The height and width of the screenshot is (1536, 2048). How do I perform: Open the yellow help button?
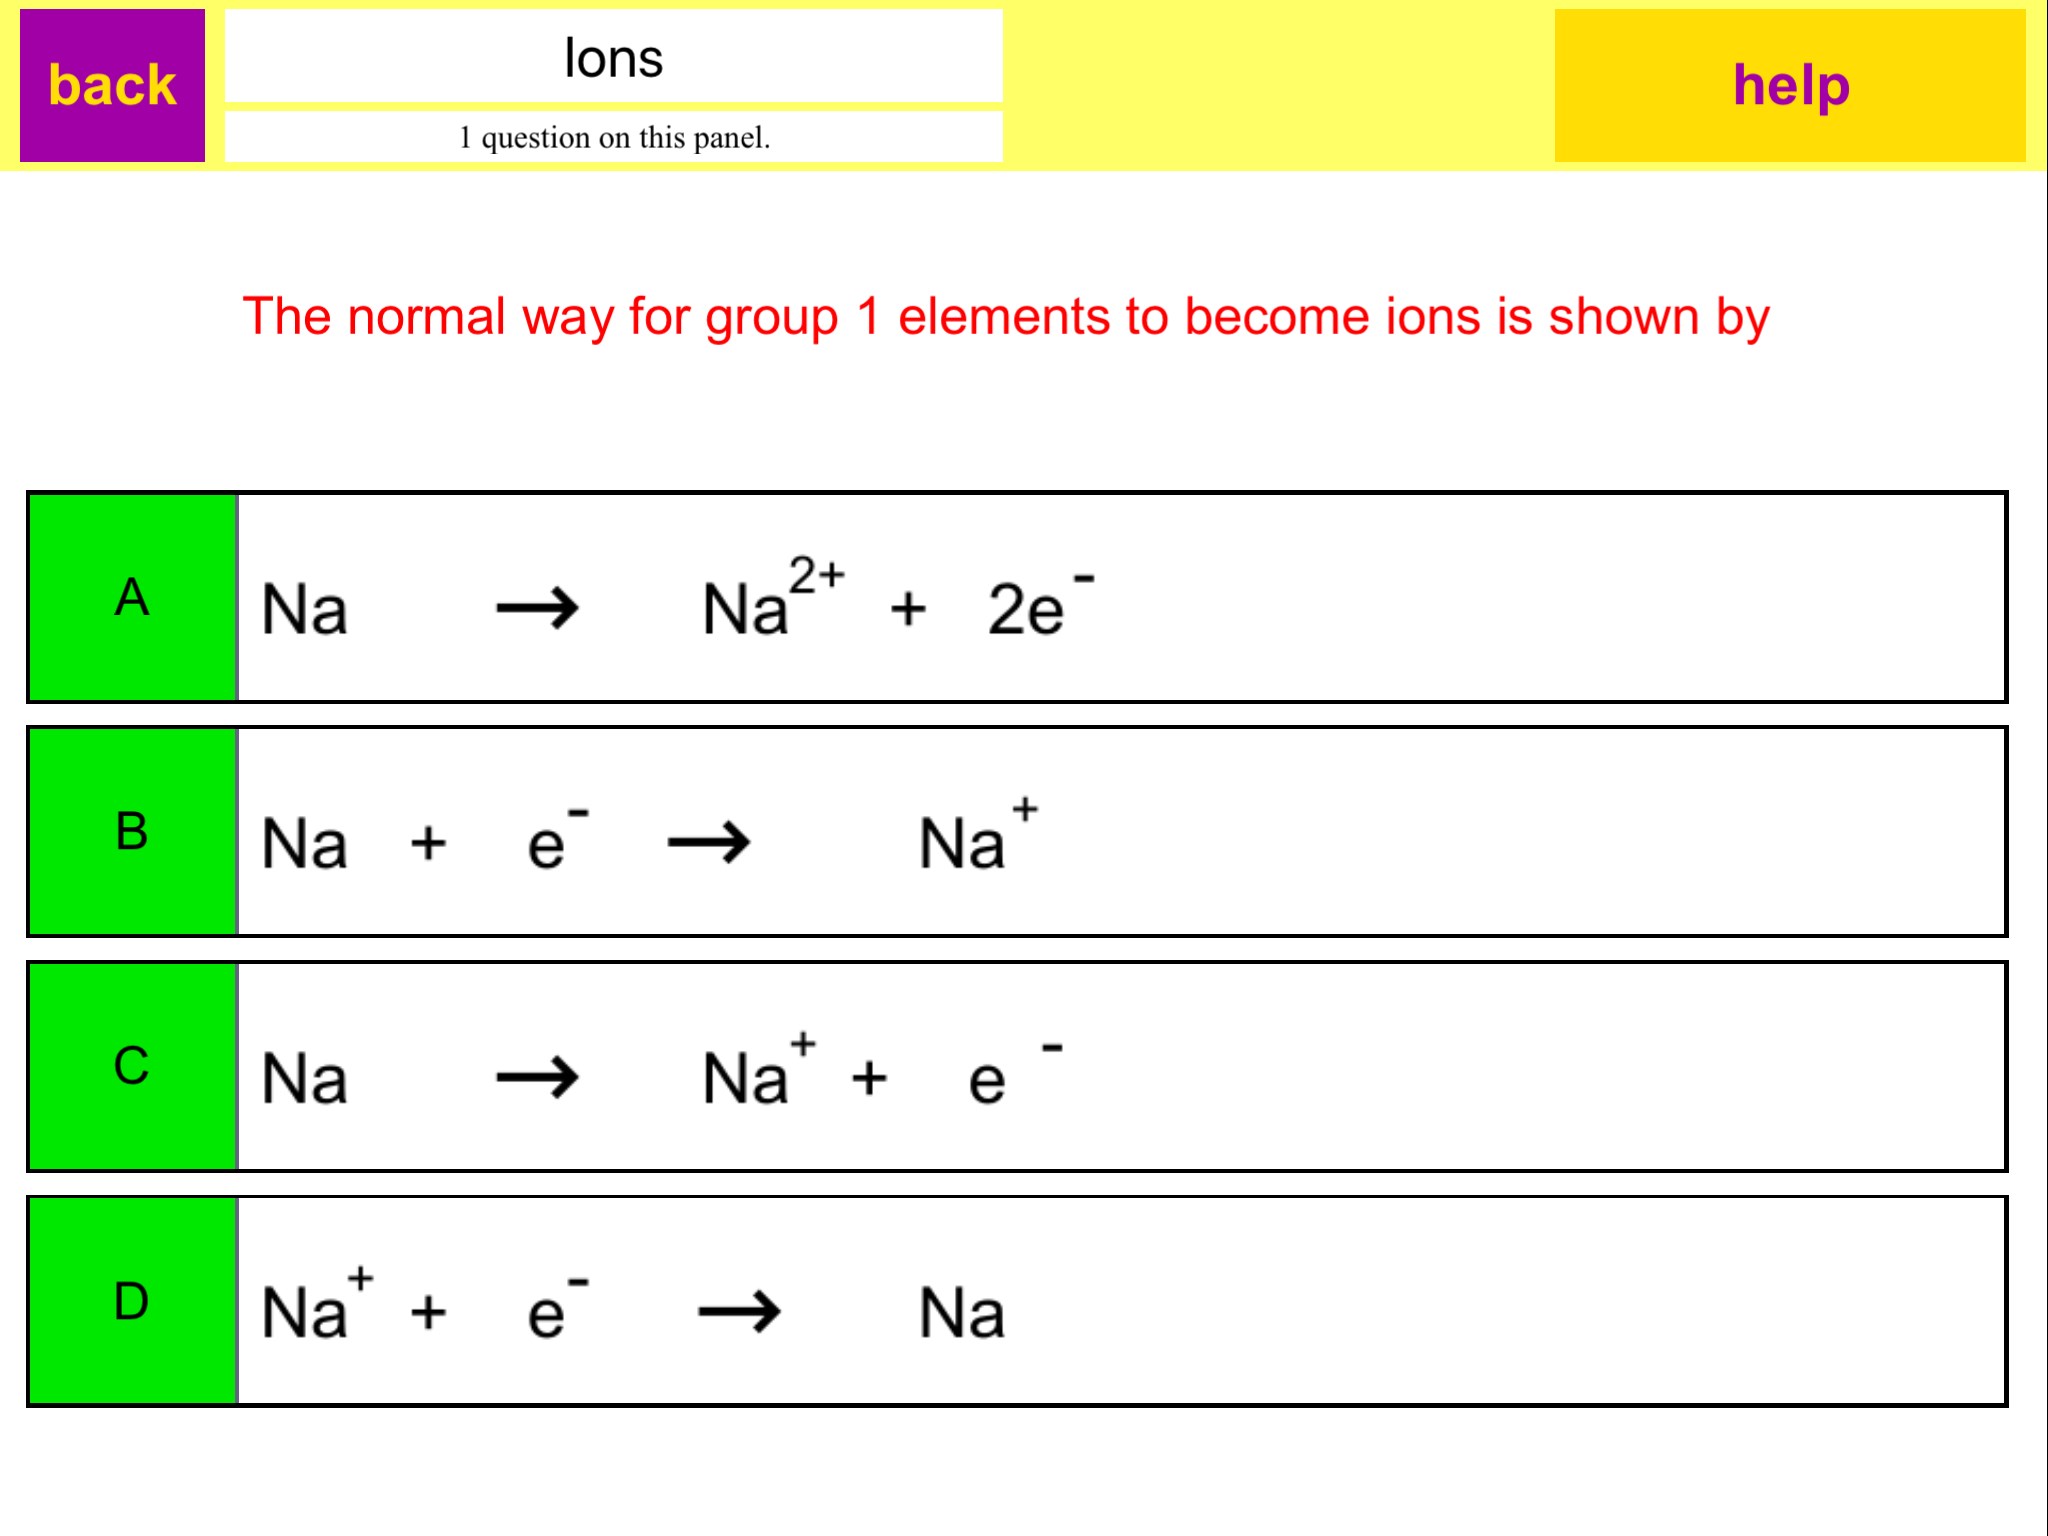pyautogui.click(x=1789, y=86)
